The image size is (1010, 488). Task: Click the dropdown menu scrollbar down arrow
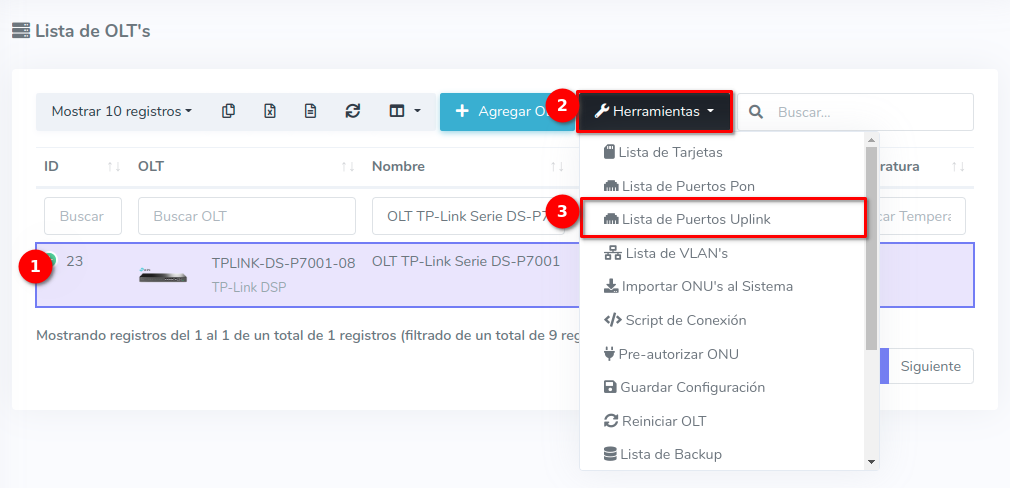(x=871, y=461)
